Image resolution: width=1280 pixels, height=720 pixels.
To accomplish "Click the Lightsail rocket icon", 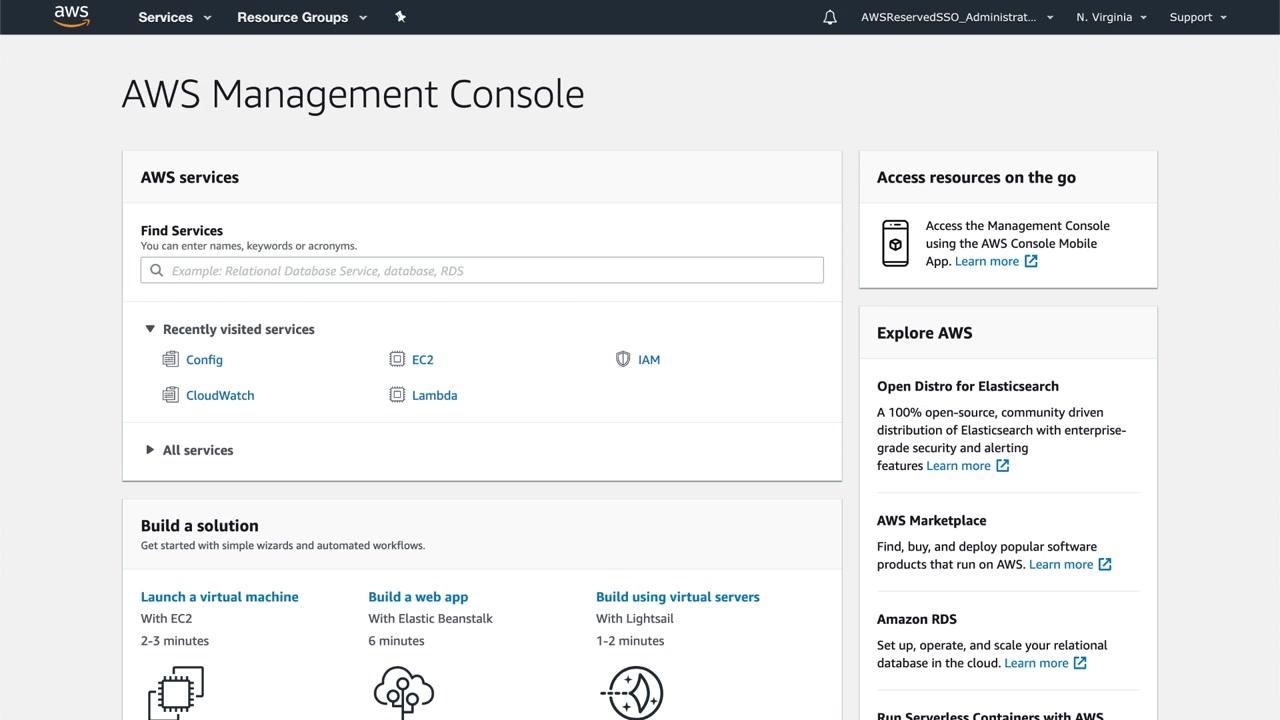I will [632, 691].
